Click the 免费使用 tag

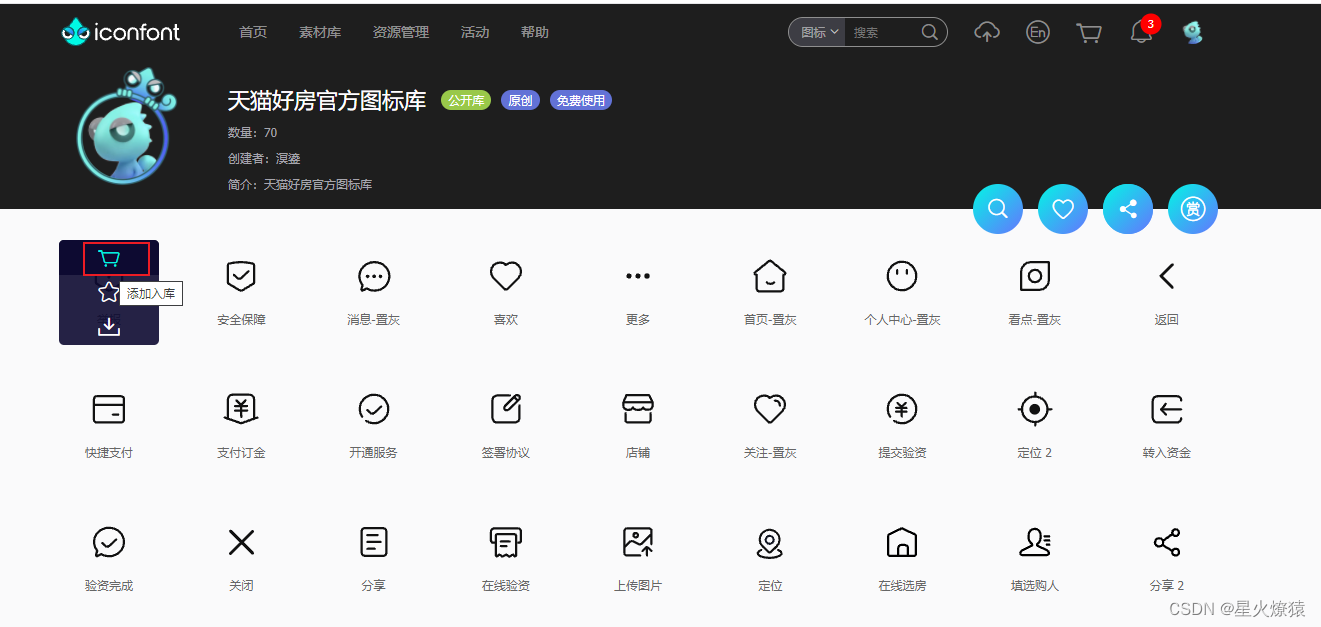pyautogui.click(x=580, y=100)
